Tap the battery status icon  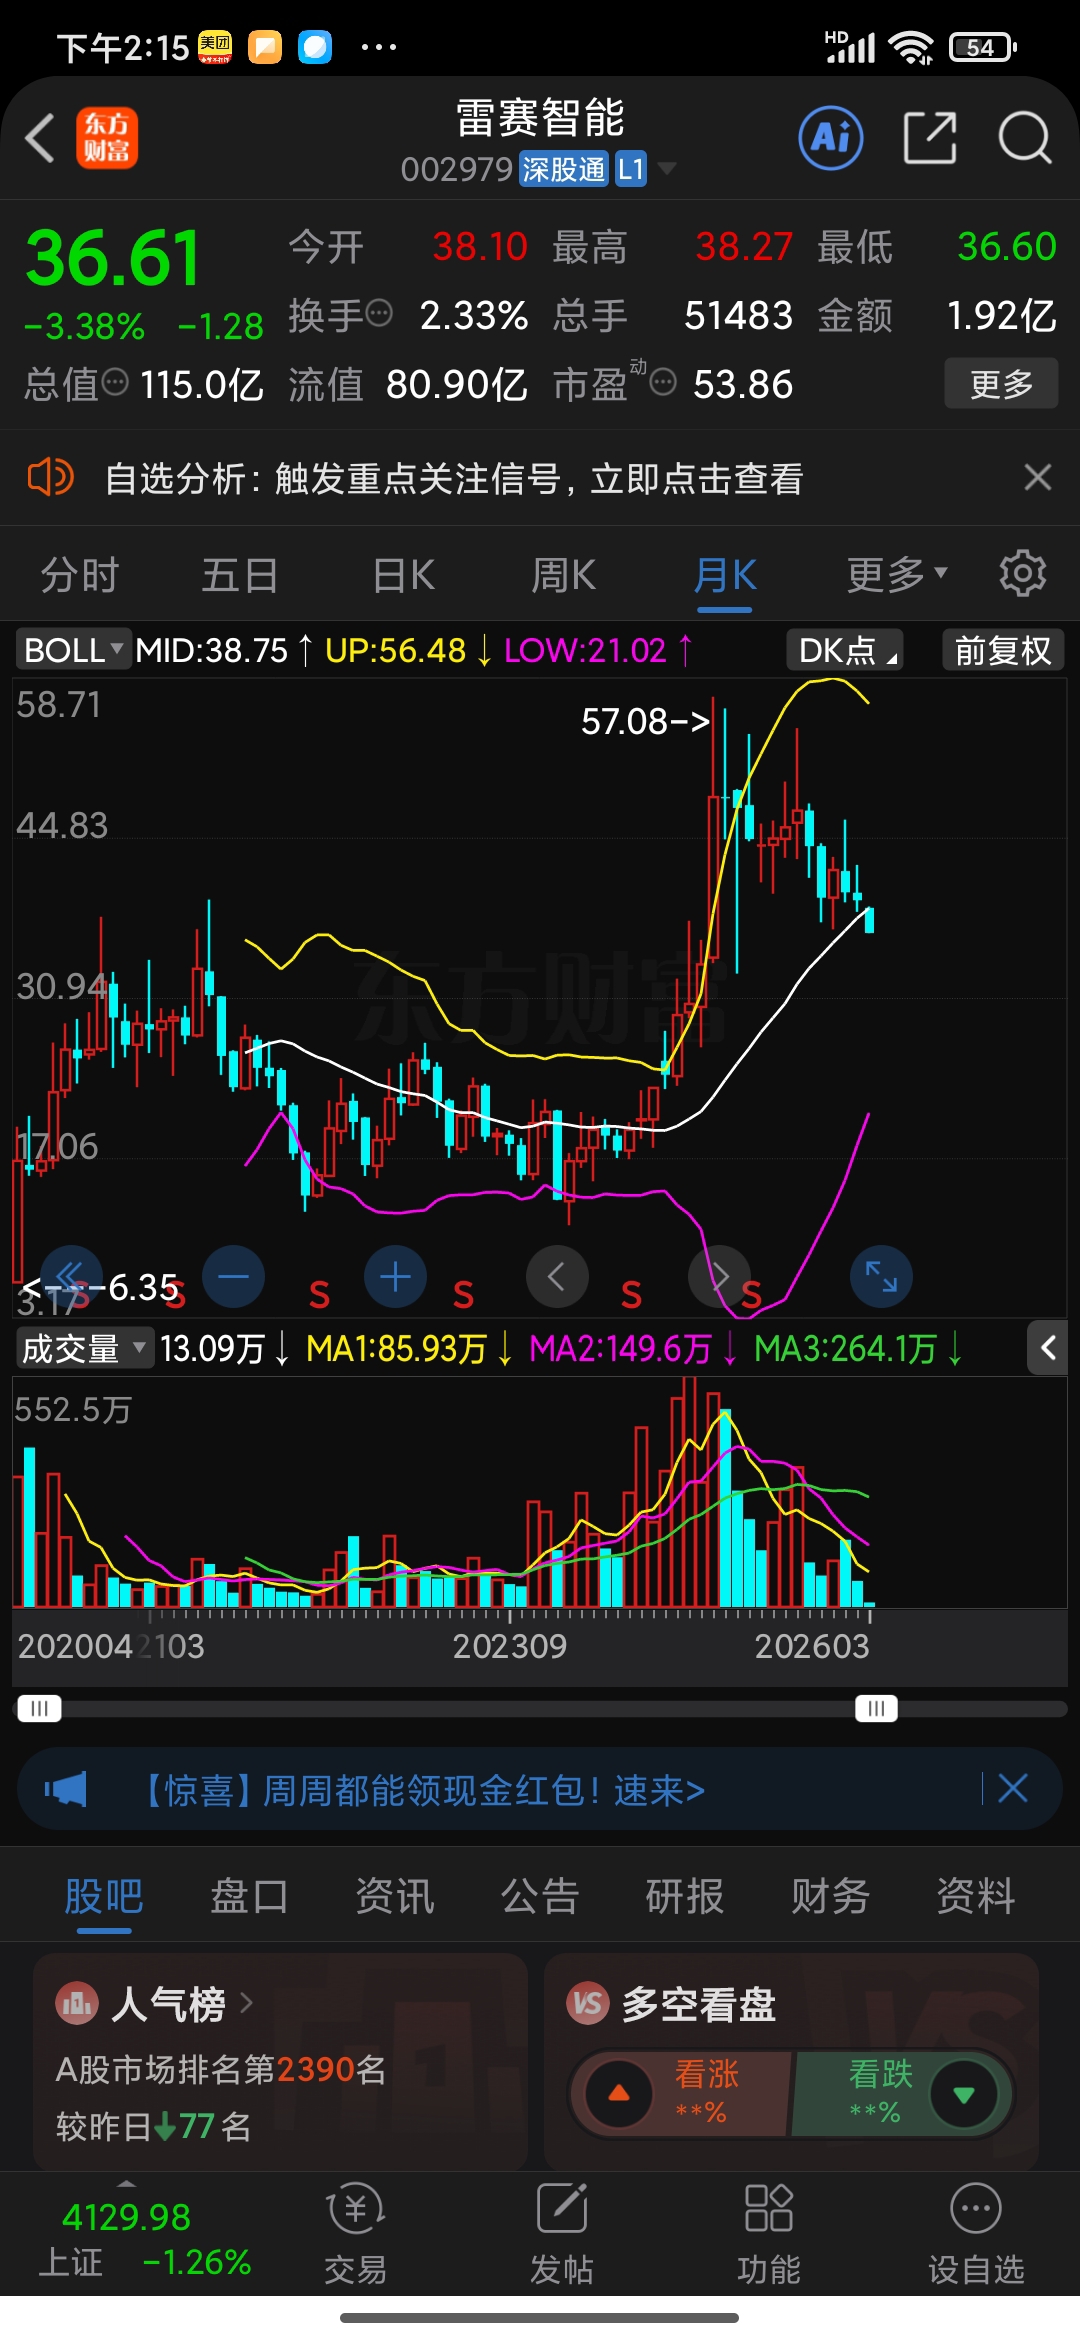(x=983, y=47)
